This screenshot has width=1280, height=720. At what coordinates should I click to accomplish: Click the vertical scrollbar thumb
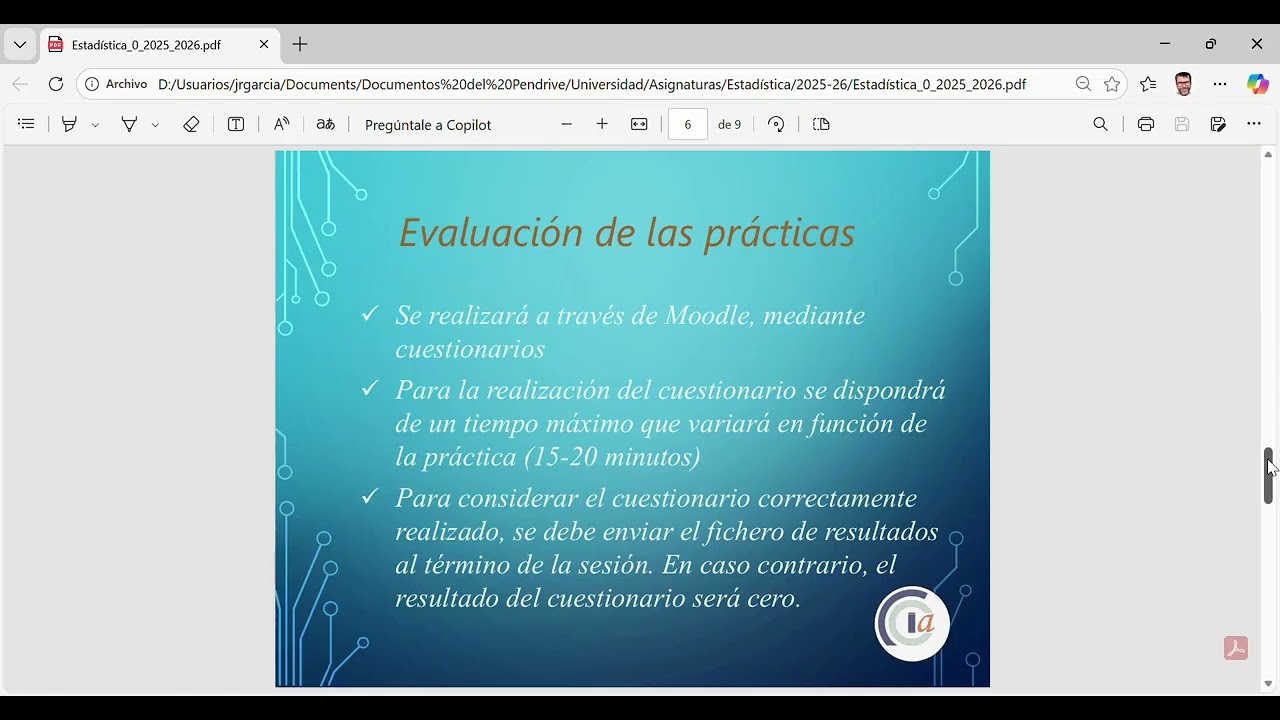(1268, 475)
